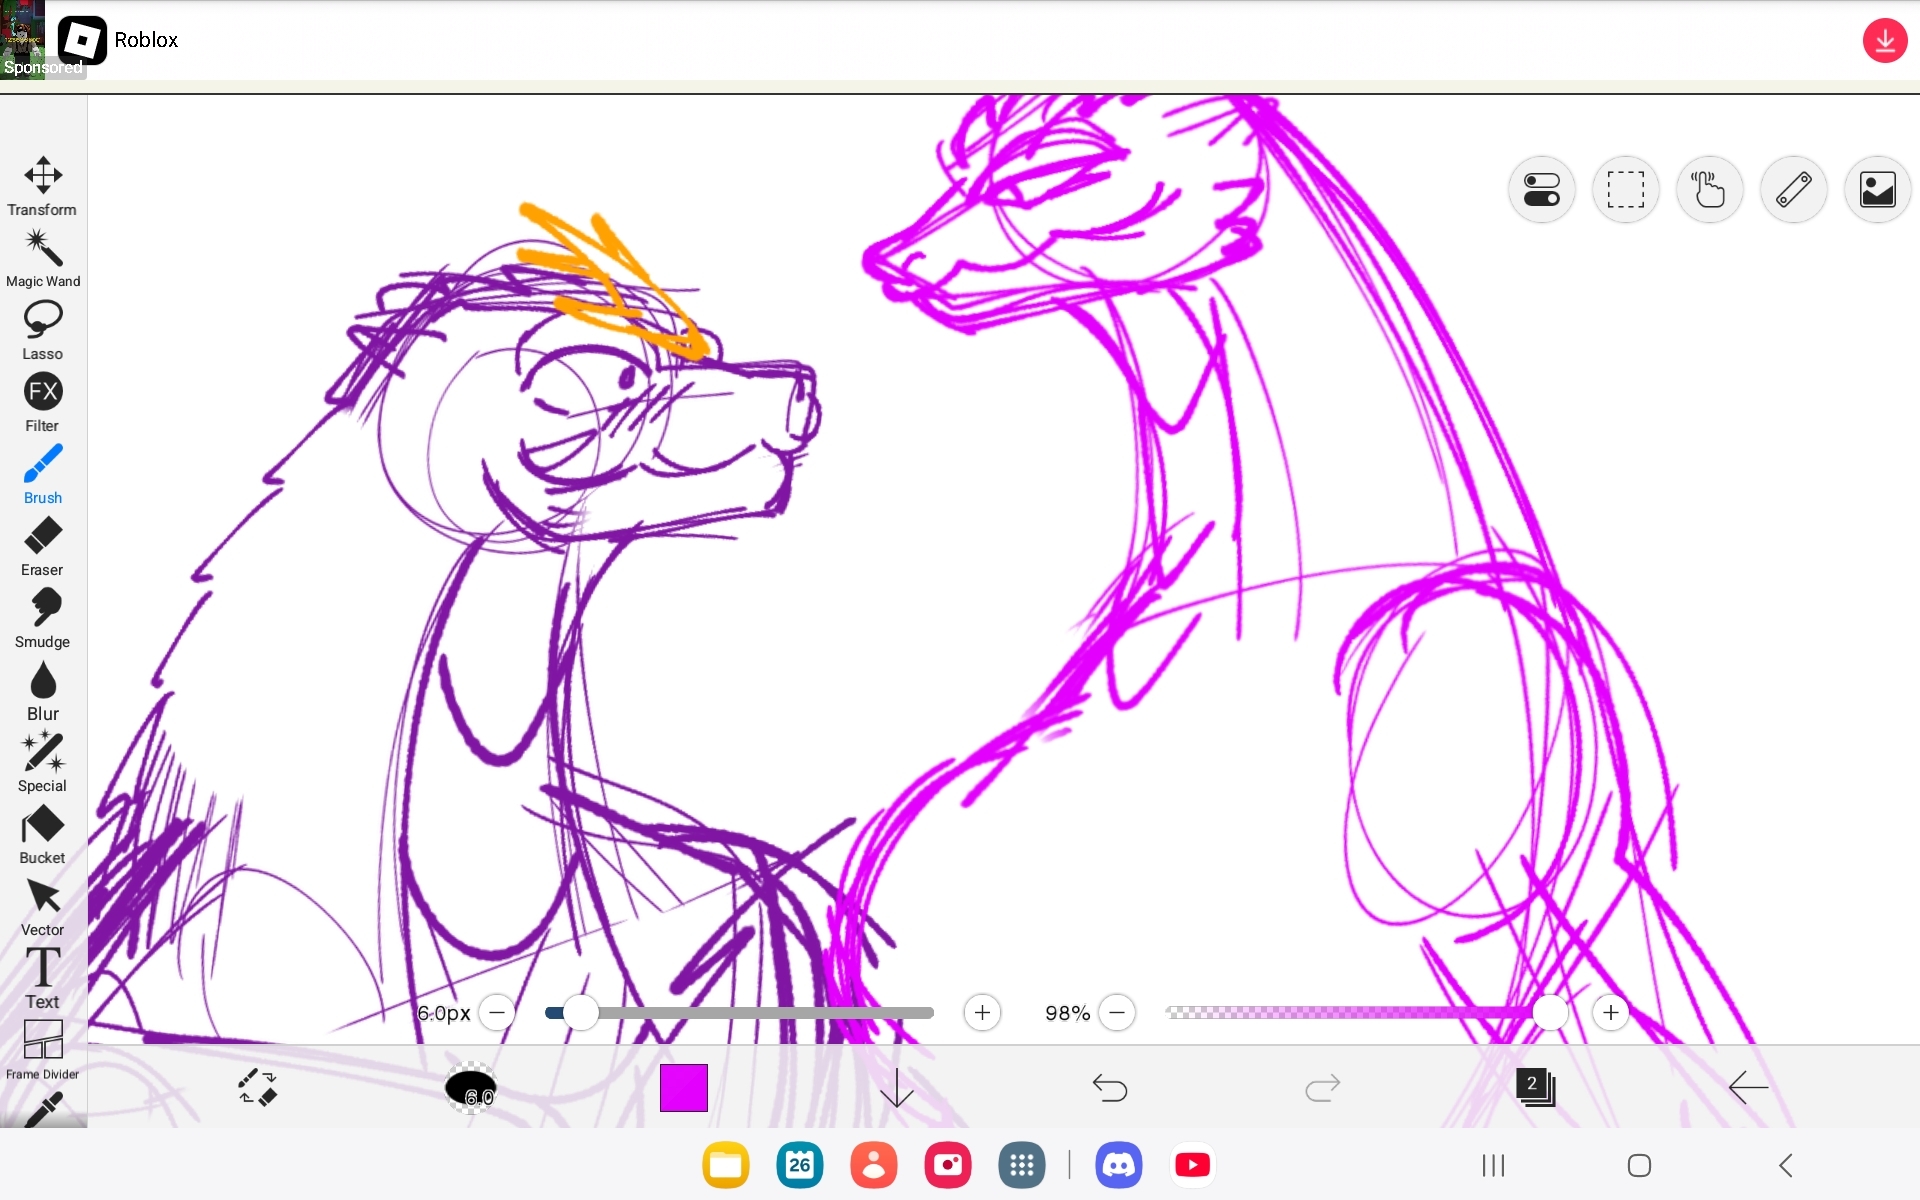The image size is (1920, 1200).
Task: Open the Frame Divider tool
Action: [43, 1040]
